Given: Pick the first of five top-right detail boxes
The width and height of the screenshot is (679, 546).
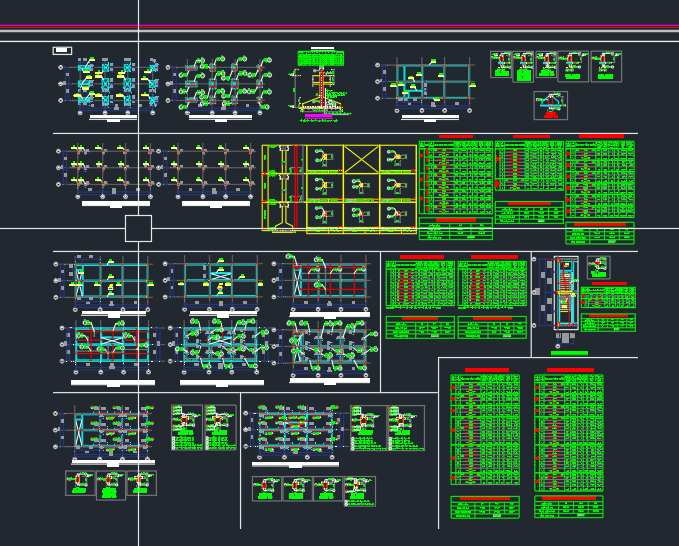Looking at the screenshot, I should coord(501,65).
